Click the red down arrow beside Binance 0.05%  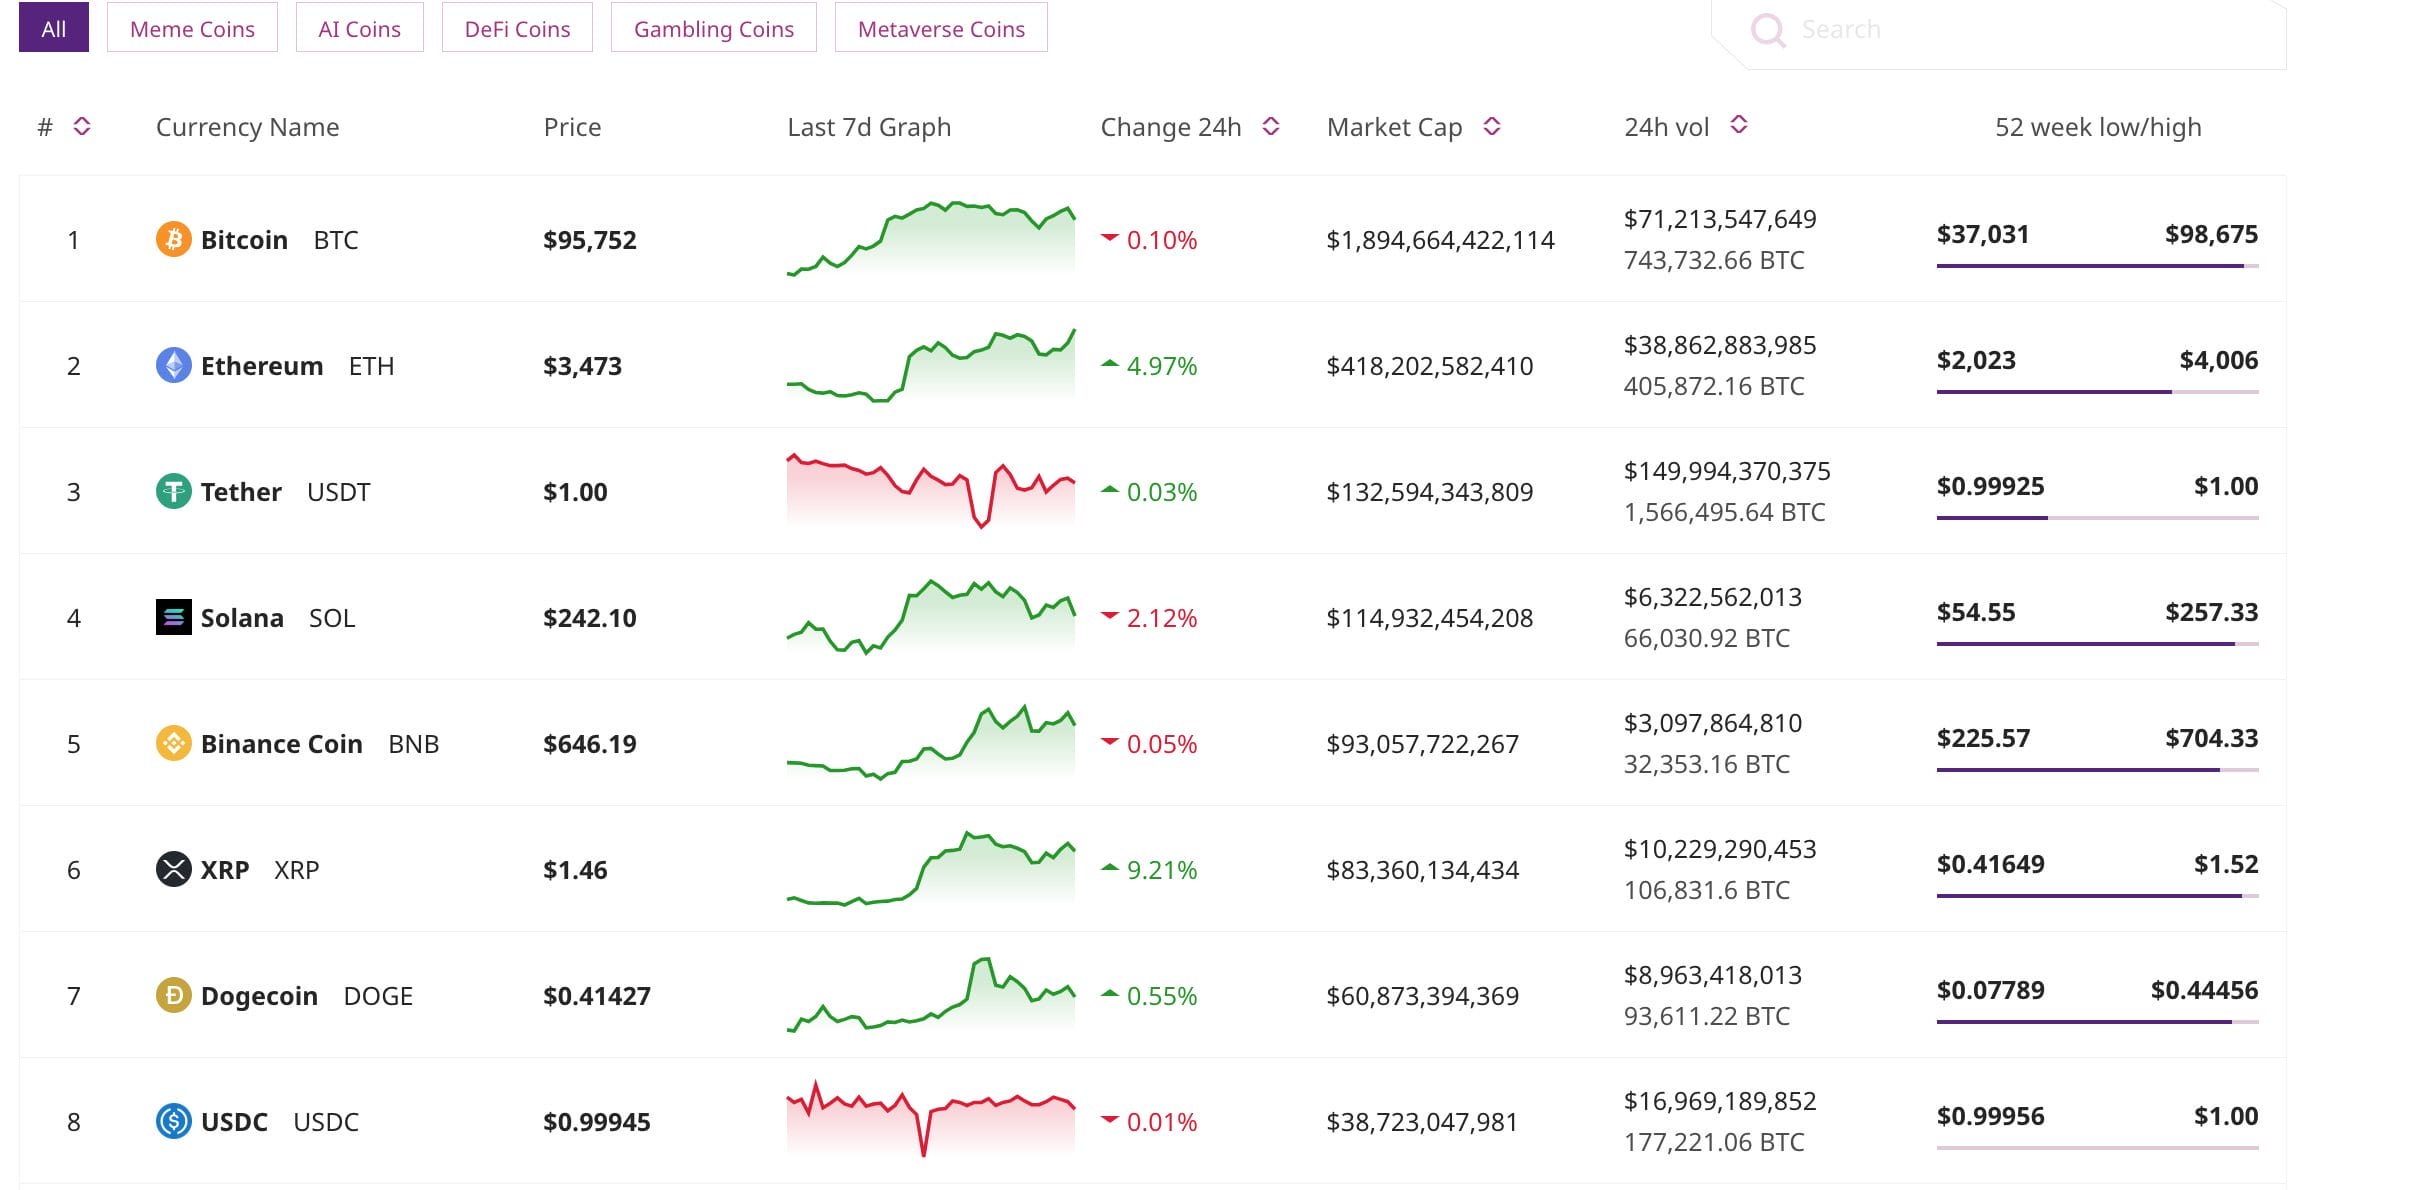pyautogui.click(x=1109, y=742)
